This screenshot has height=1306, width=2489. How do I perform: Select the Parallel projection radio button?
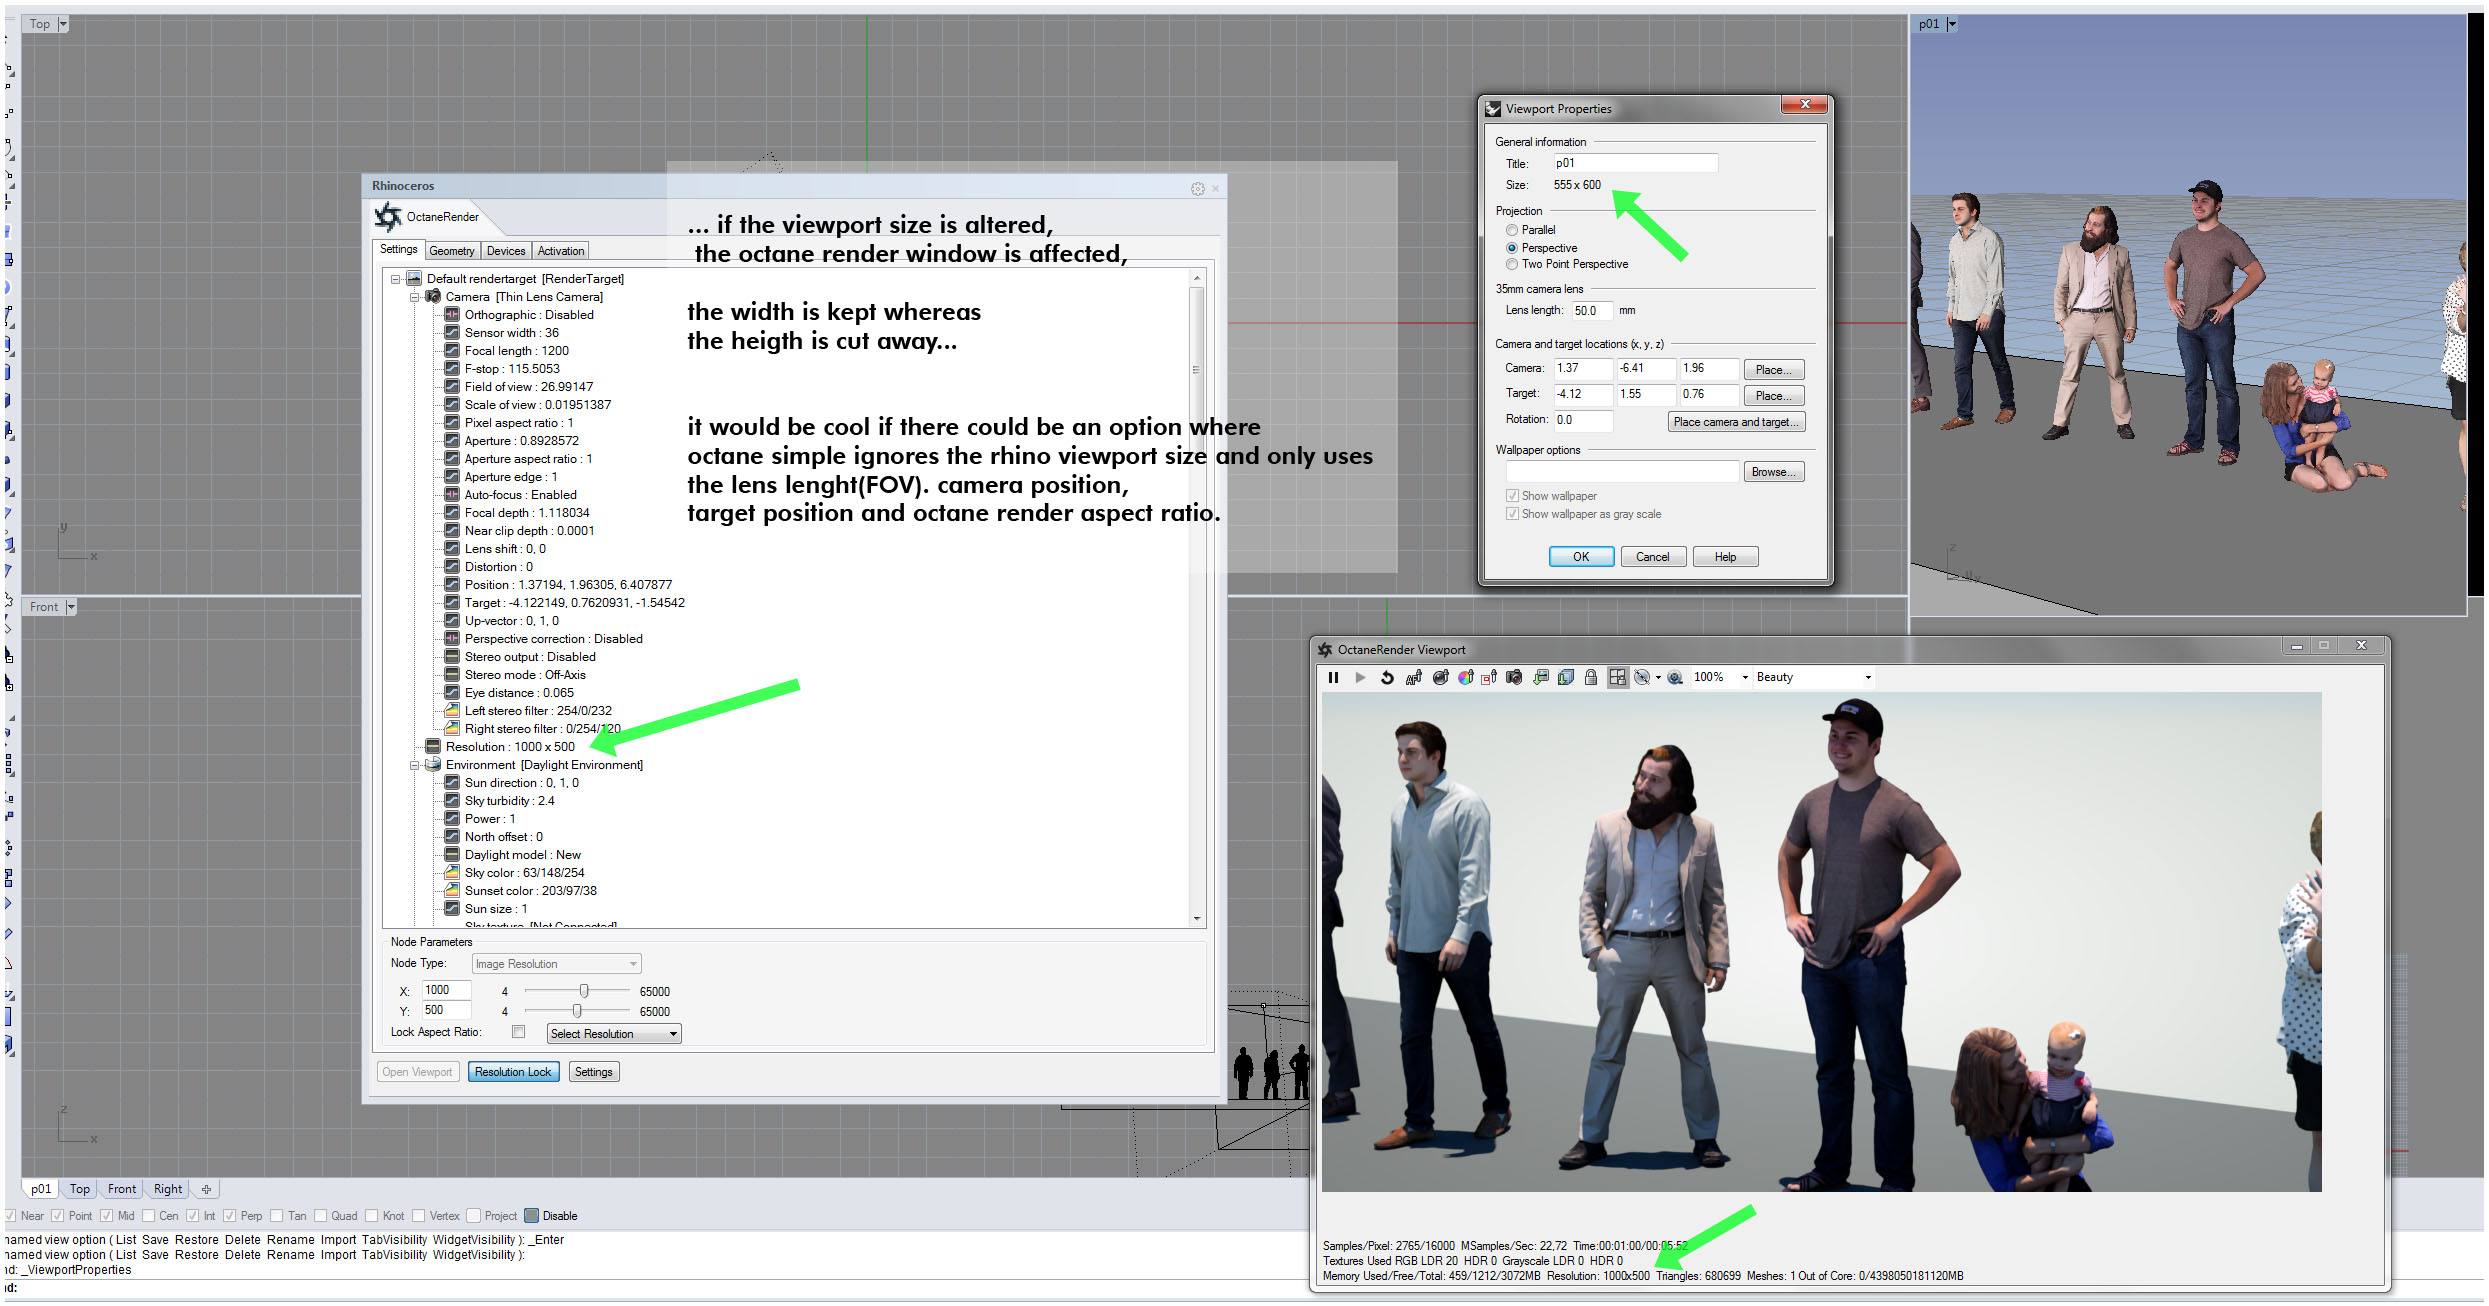pos(1512,230)
